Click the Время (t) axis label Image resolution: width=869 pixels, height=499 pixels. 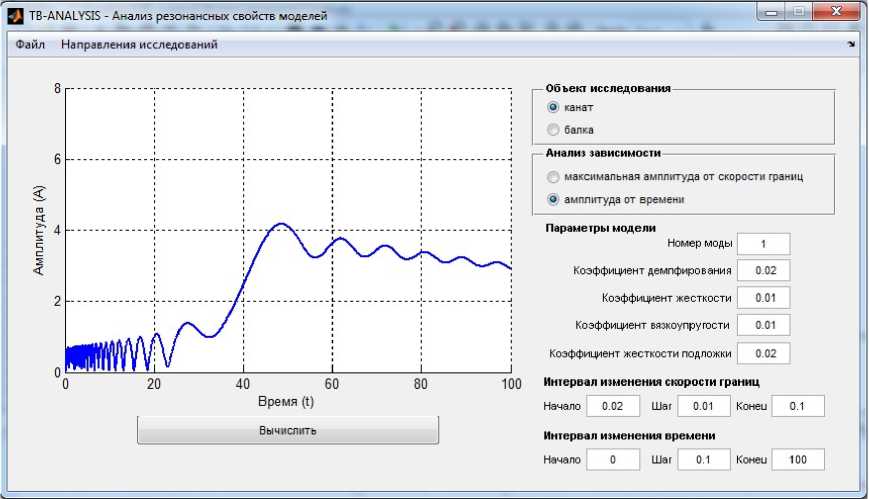286,401
